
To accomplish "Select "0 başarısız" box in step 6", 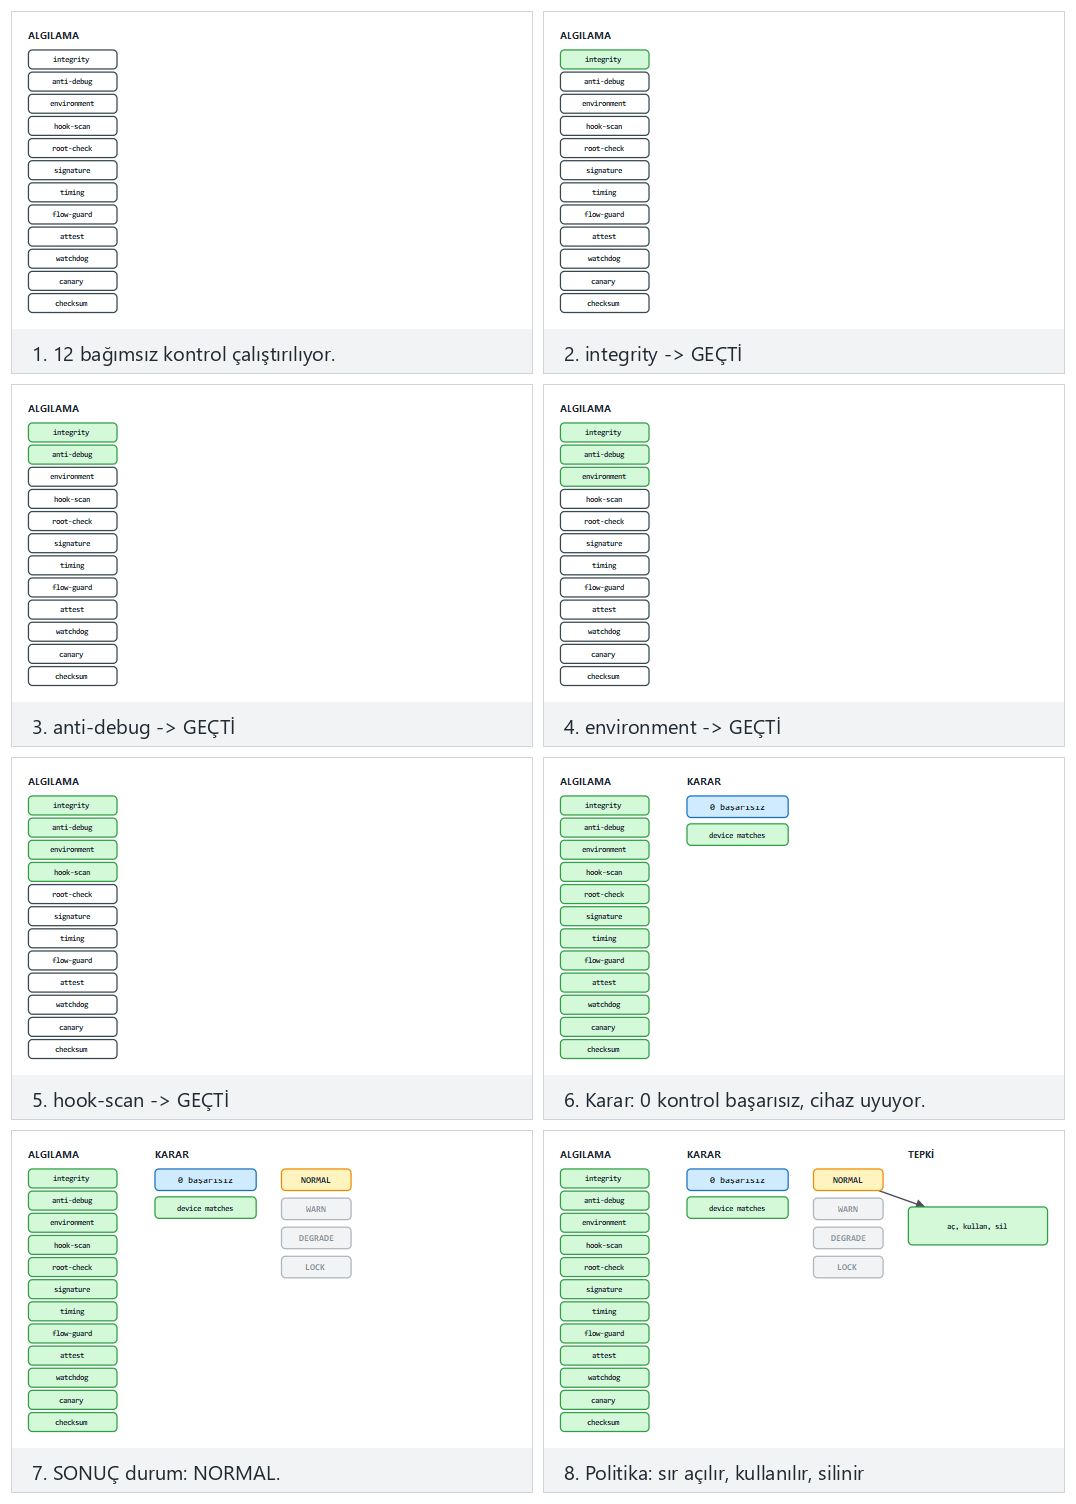I will tap(737, 807).
